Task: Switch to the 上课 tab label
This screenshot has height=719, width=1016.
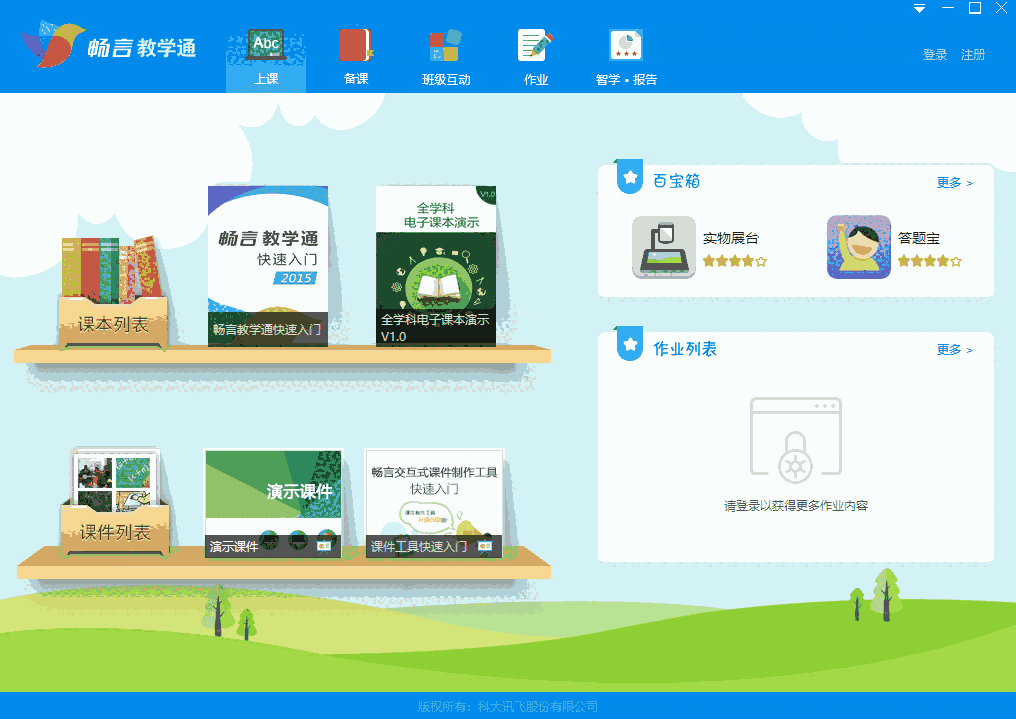Action: point(266,79)
